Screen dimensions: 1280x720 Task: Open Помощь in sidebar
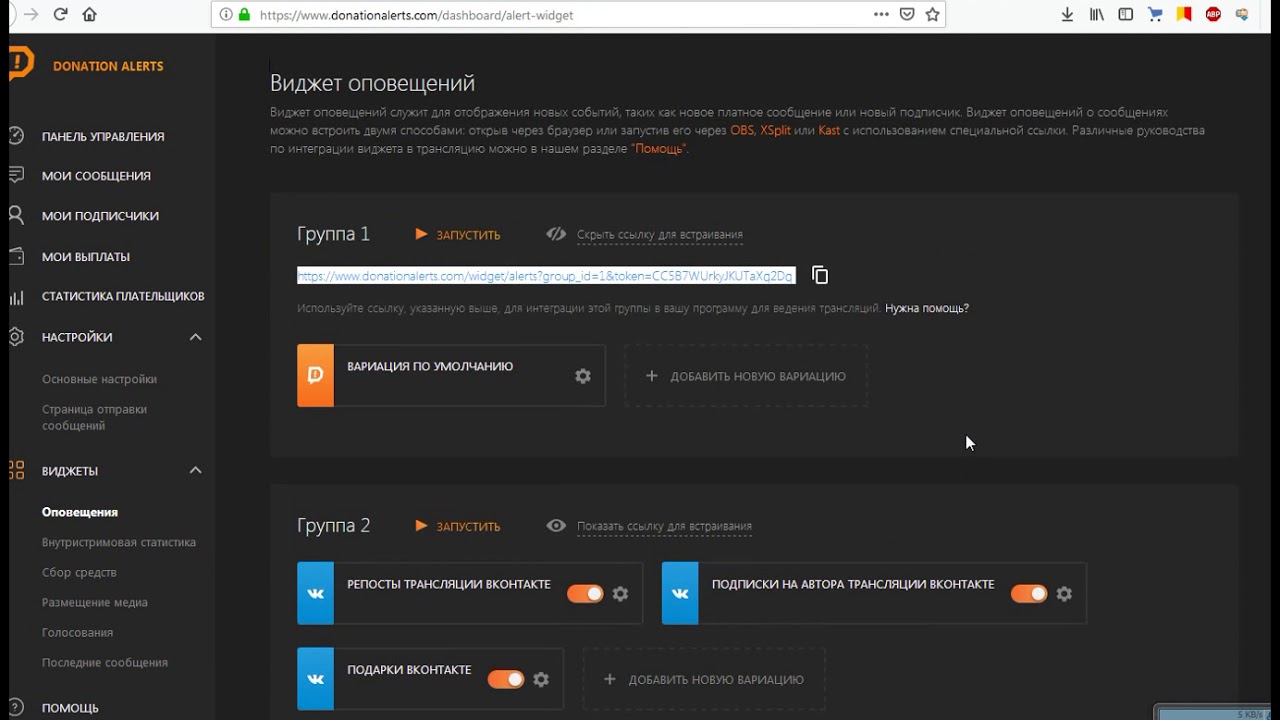70,708
